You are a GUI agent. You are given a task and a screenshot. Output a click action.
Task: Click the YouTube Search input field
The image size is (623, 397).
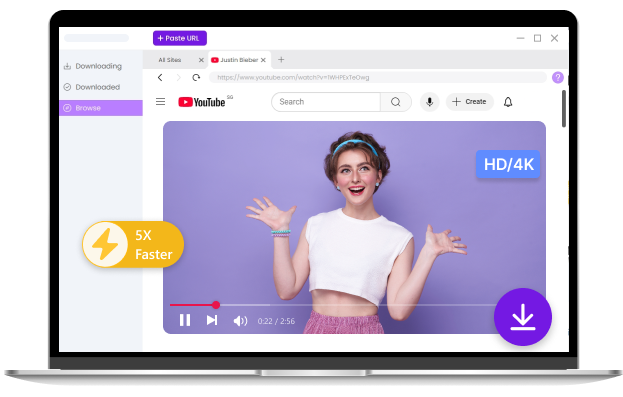[x=326, y=102]
